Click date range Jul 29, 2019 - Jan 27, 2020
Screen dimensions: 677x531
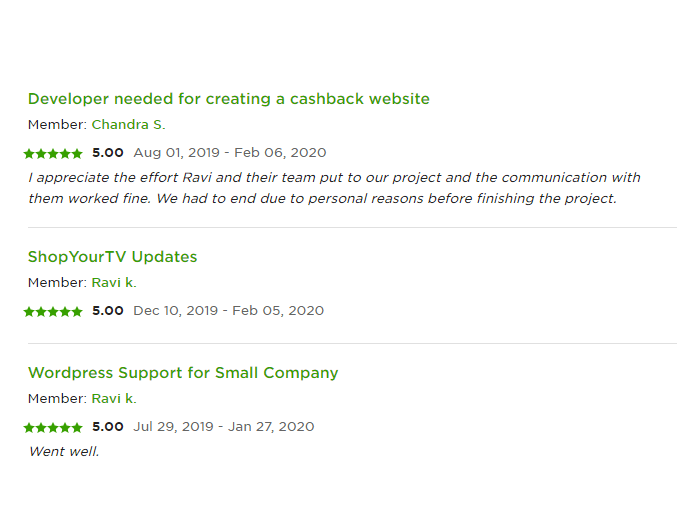tap(224, 427)
